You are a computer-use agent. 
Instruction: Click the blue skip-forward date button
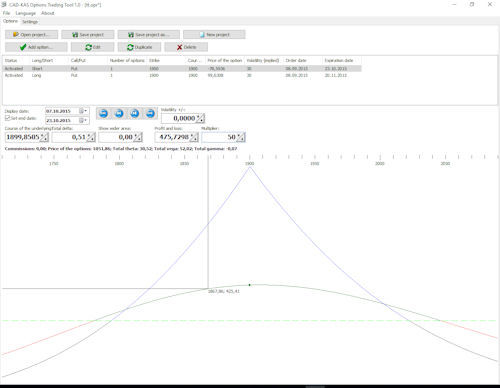point(135,113)
